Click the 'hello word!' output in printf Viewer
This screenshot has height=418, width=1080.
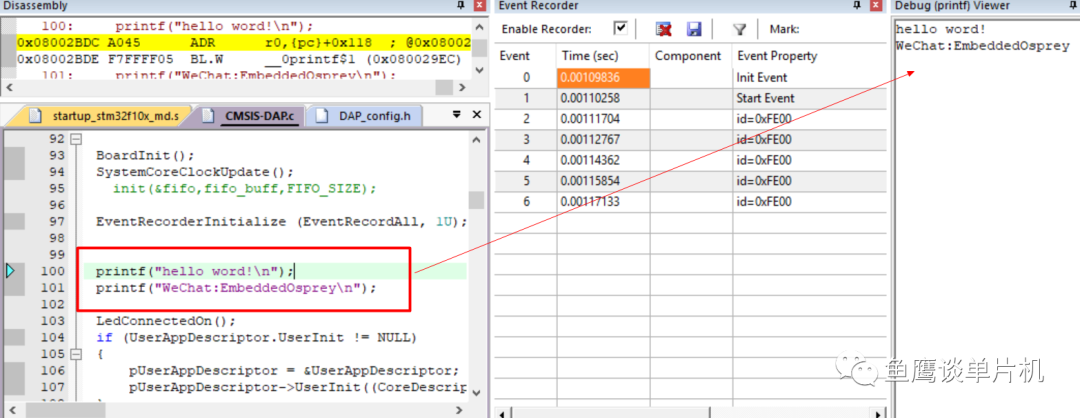click(941, 30)
